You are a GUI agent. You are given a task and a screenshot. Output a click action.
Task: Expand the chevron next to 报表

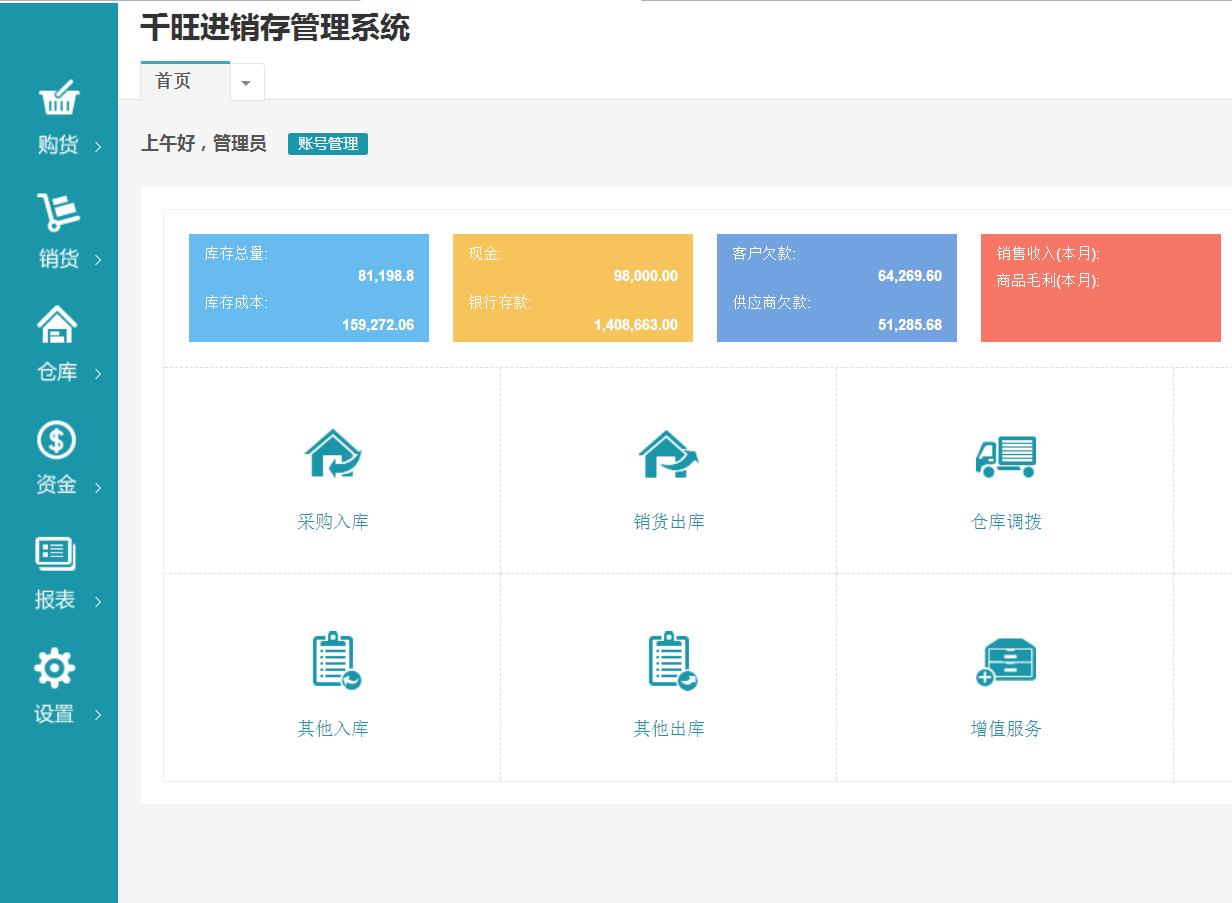point(98,602)
